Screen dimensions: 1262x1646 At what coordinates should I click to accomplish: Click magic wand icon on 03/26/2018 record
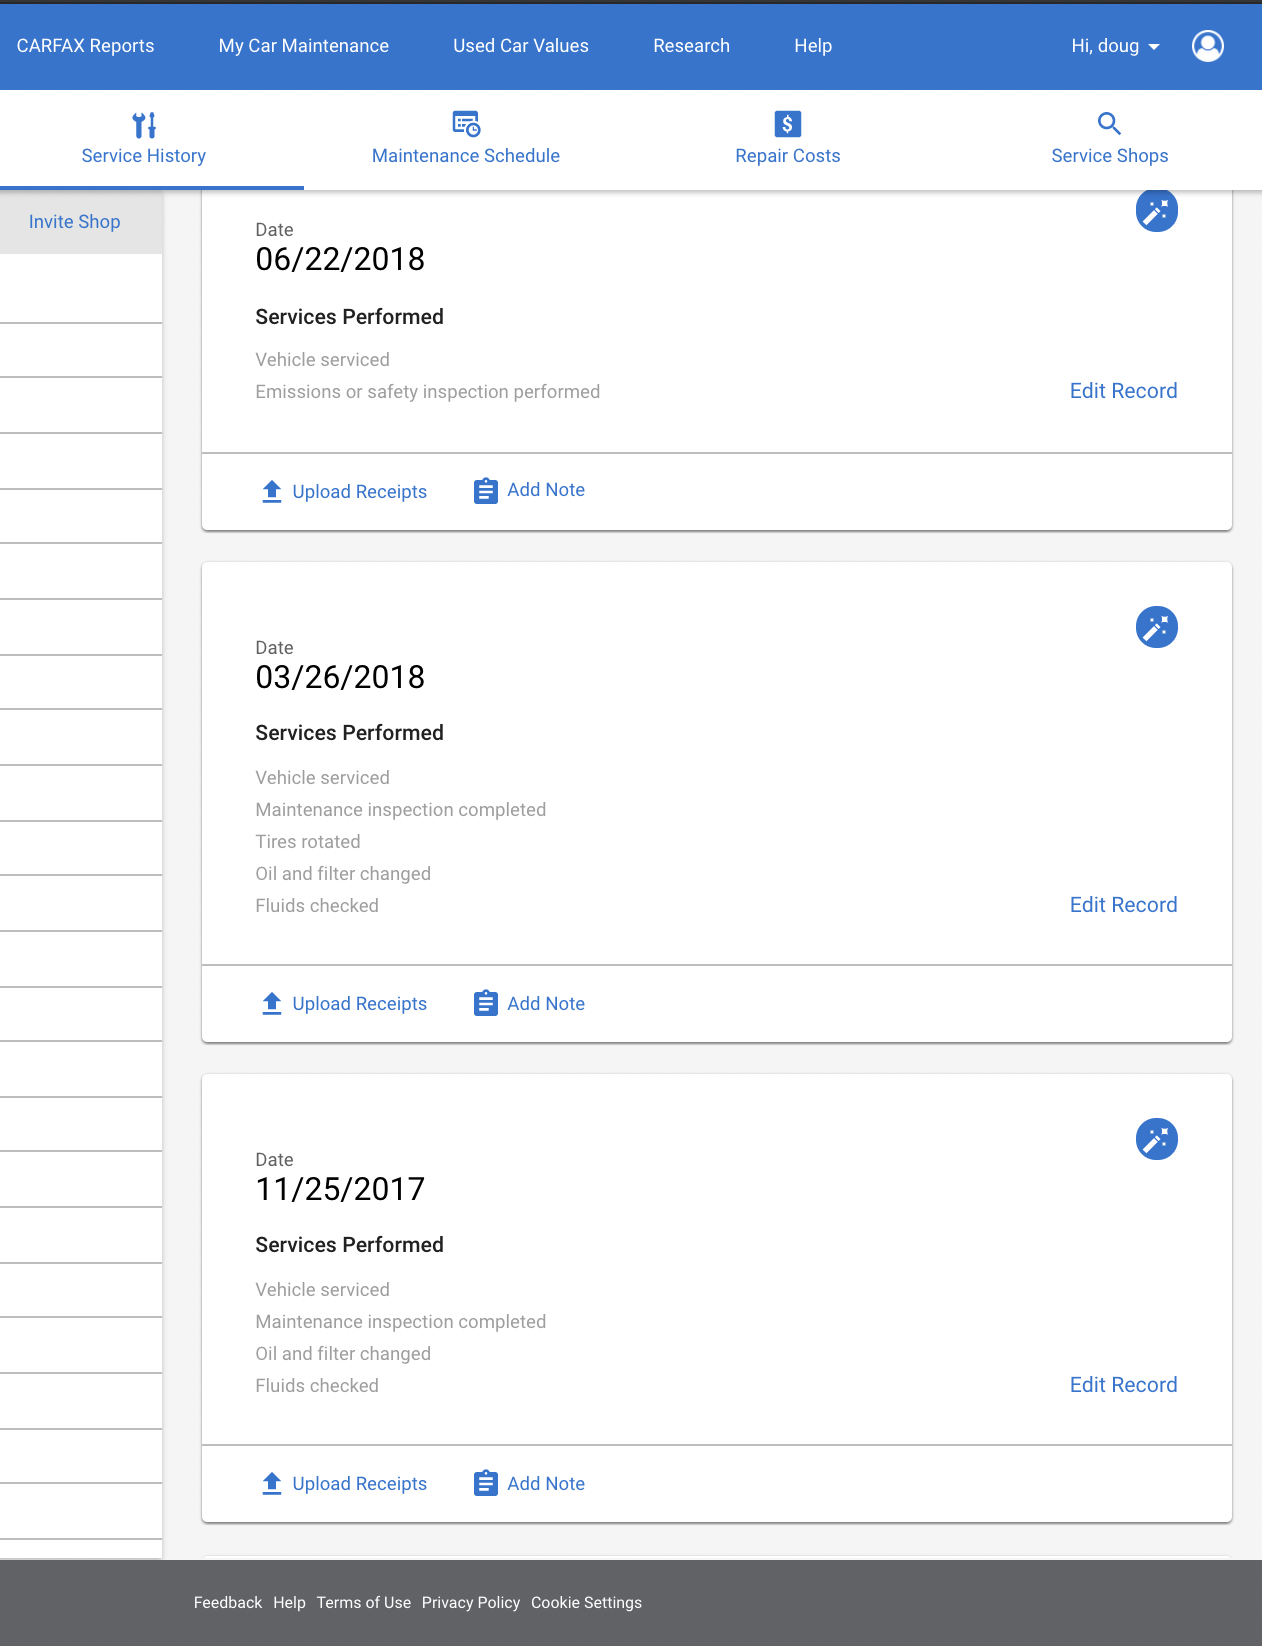(1157, 627)
